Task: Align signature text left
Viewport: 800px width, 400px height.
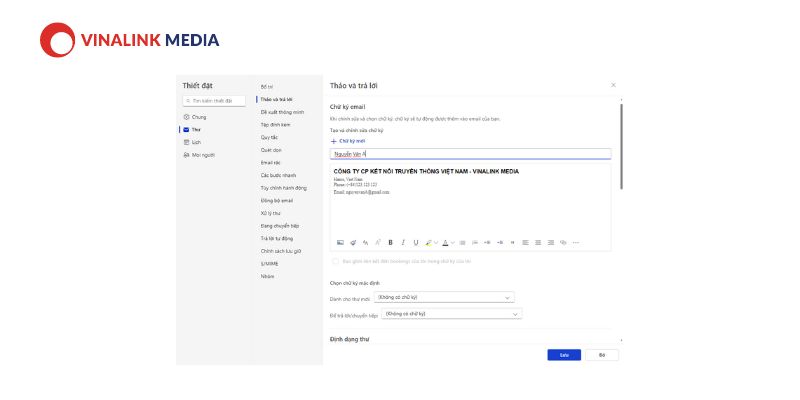Action: click(x=526, y=243)
